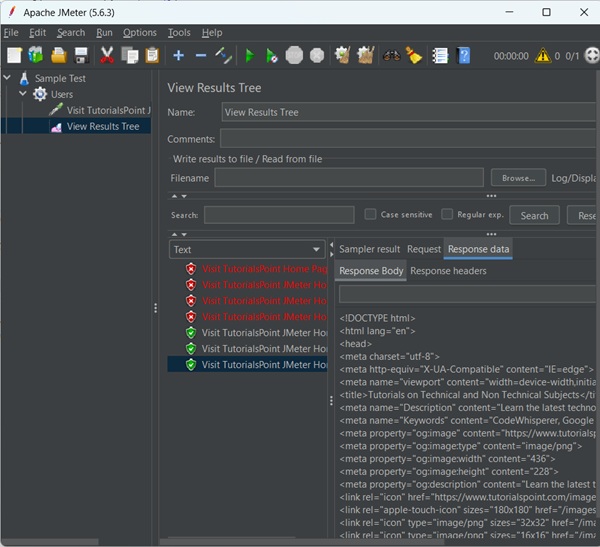This screenshot has width=600, height=547.
Task: Click the Cut scissors icon
Action: pos(107,56)
